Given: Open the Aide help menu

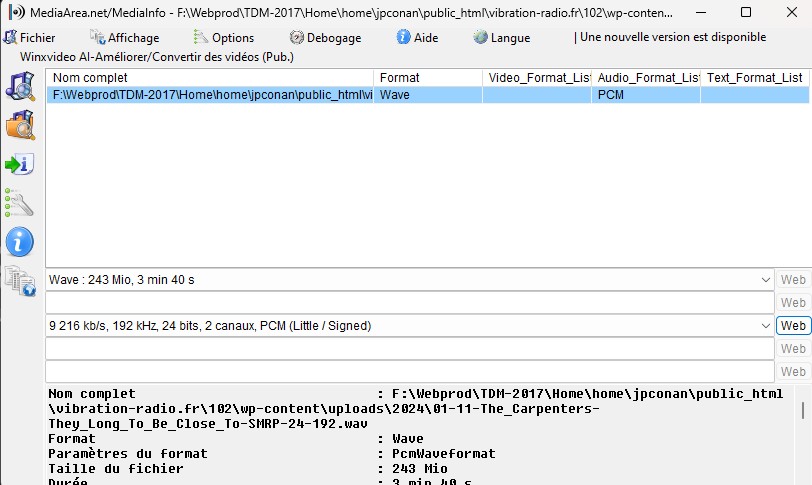Looking at the screenshot, I should (417, 38).
